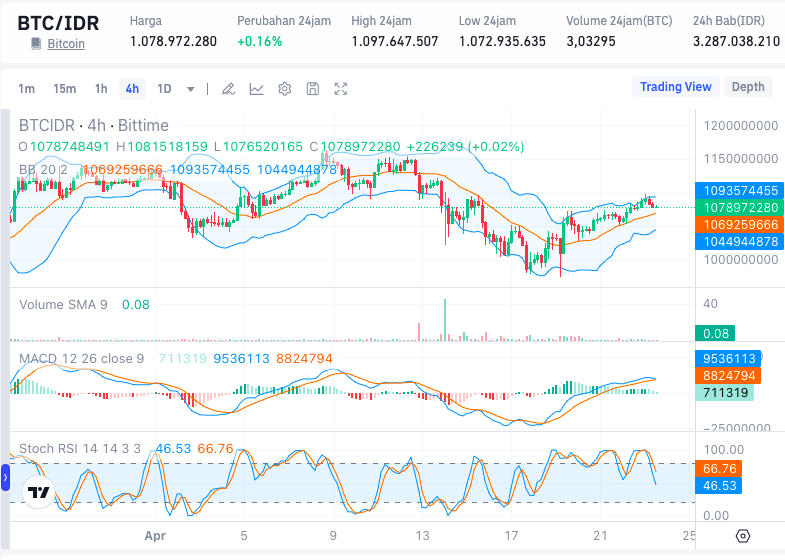Viewport: 785px width, 560px height.
Task: Click the BB 20 2 indicator legend
Action: (x=43, y=170)
